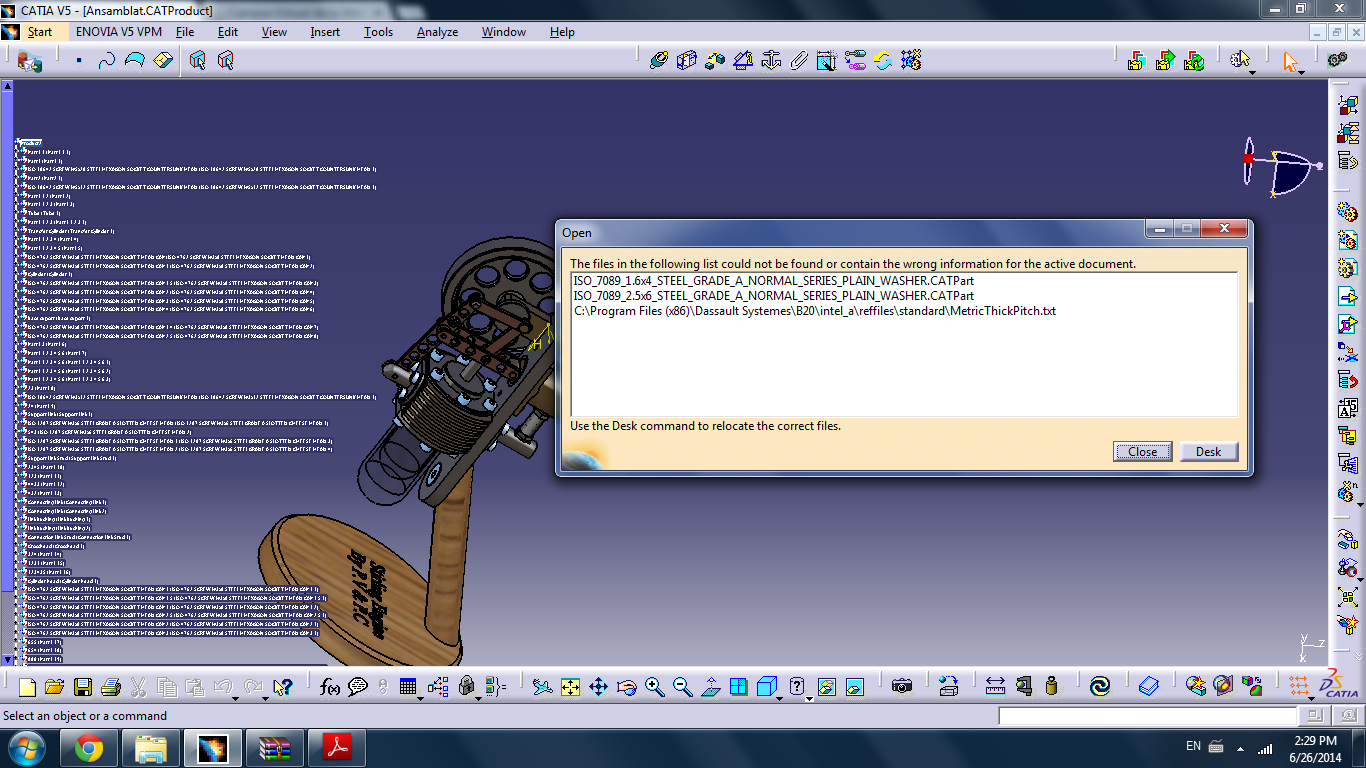1366x768 pixels.
Task: Open WinRAR from the taskbar
Action: [x=274, y=748]
